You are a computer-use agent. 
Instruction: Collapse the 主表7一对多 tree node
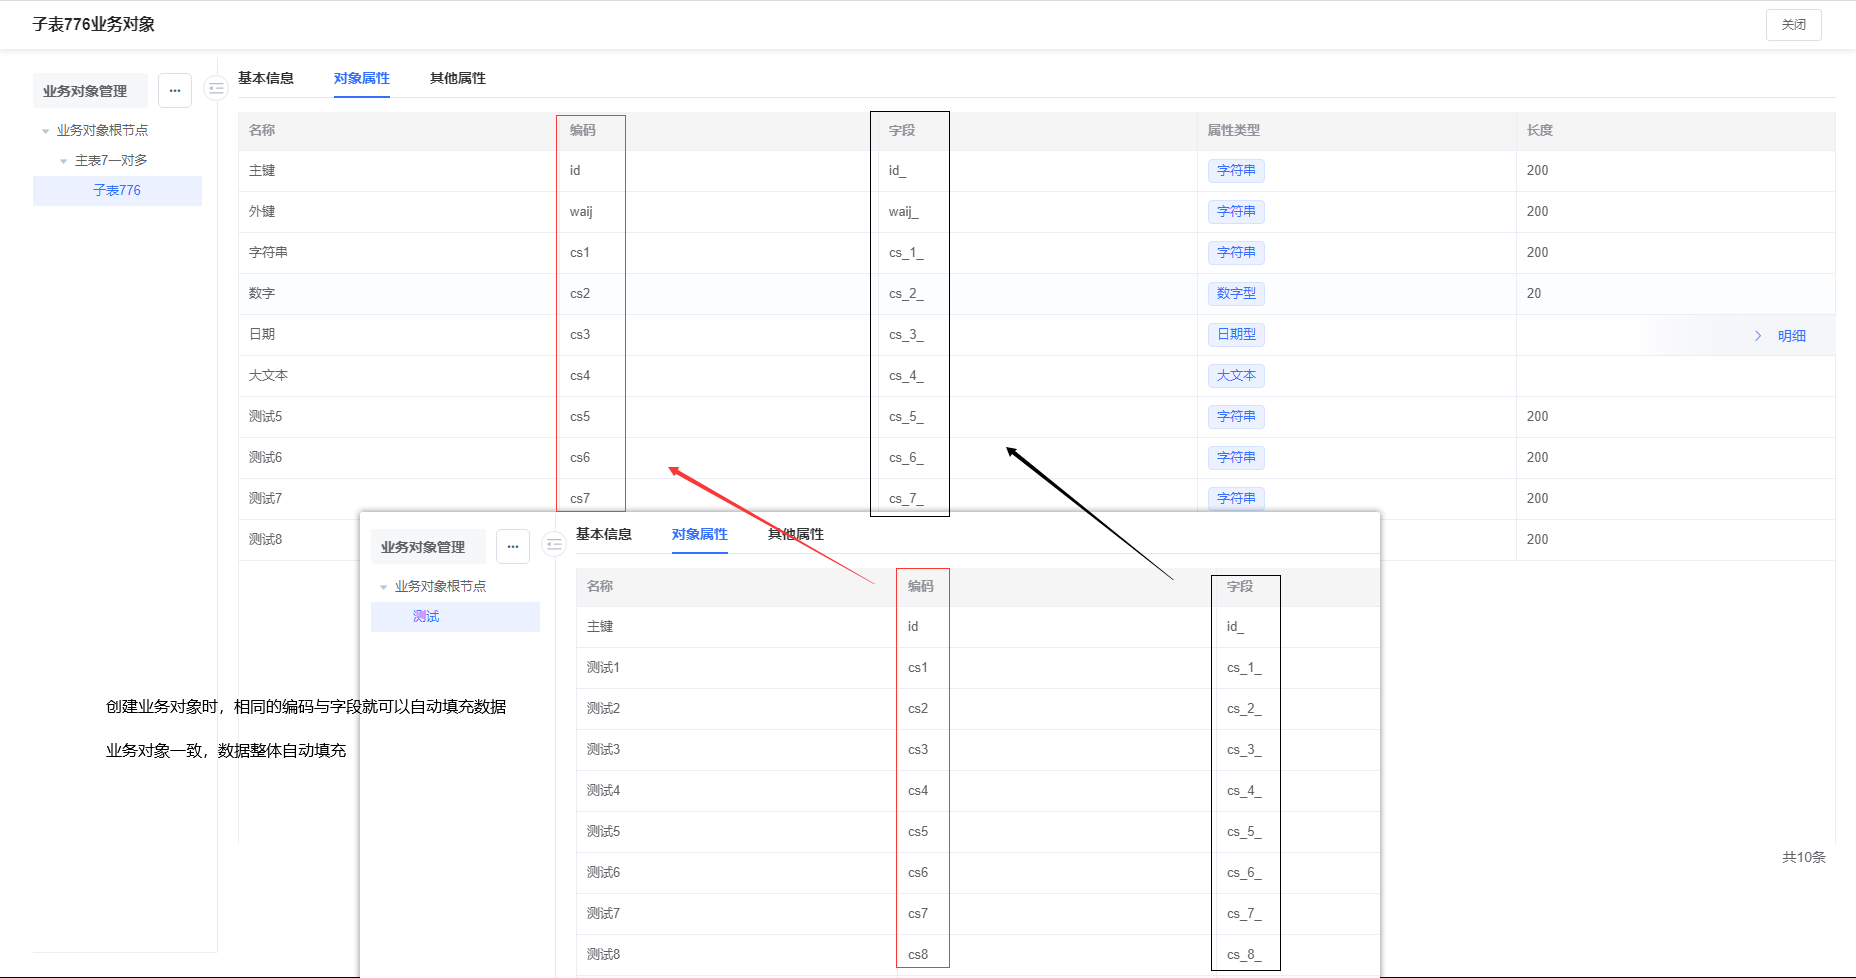pos(64,161)
